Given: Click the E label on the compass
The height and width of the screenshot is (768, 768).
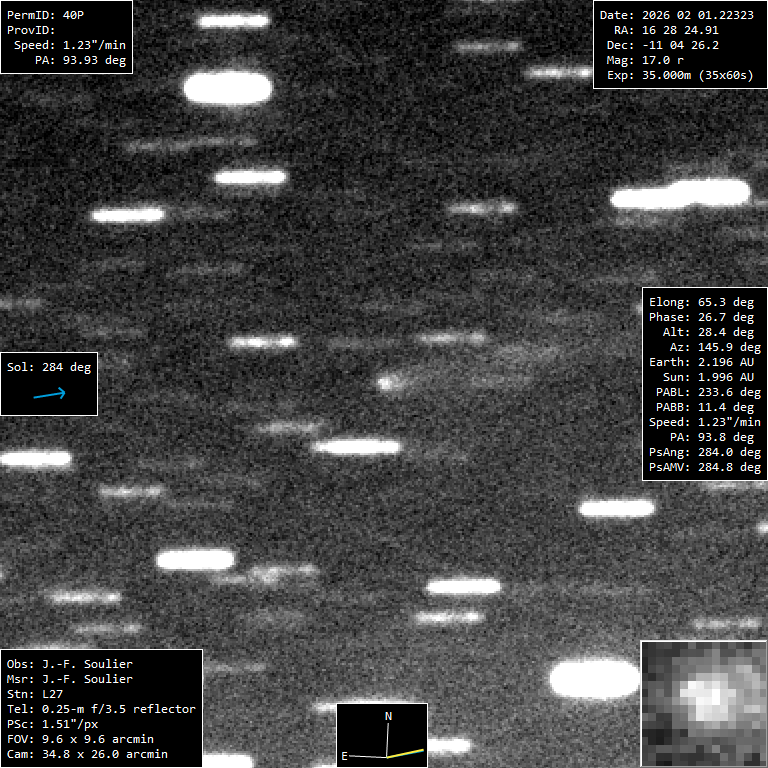Looking at the screenshot, I should pos(344,756).
